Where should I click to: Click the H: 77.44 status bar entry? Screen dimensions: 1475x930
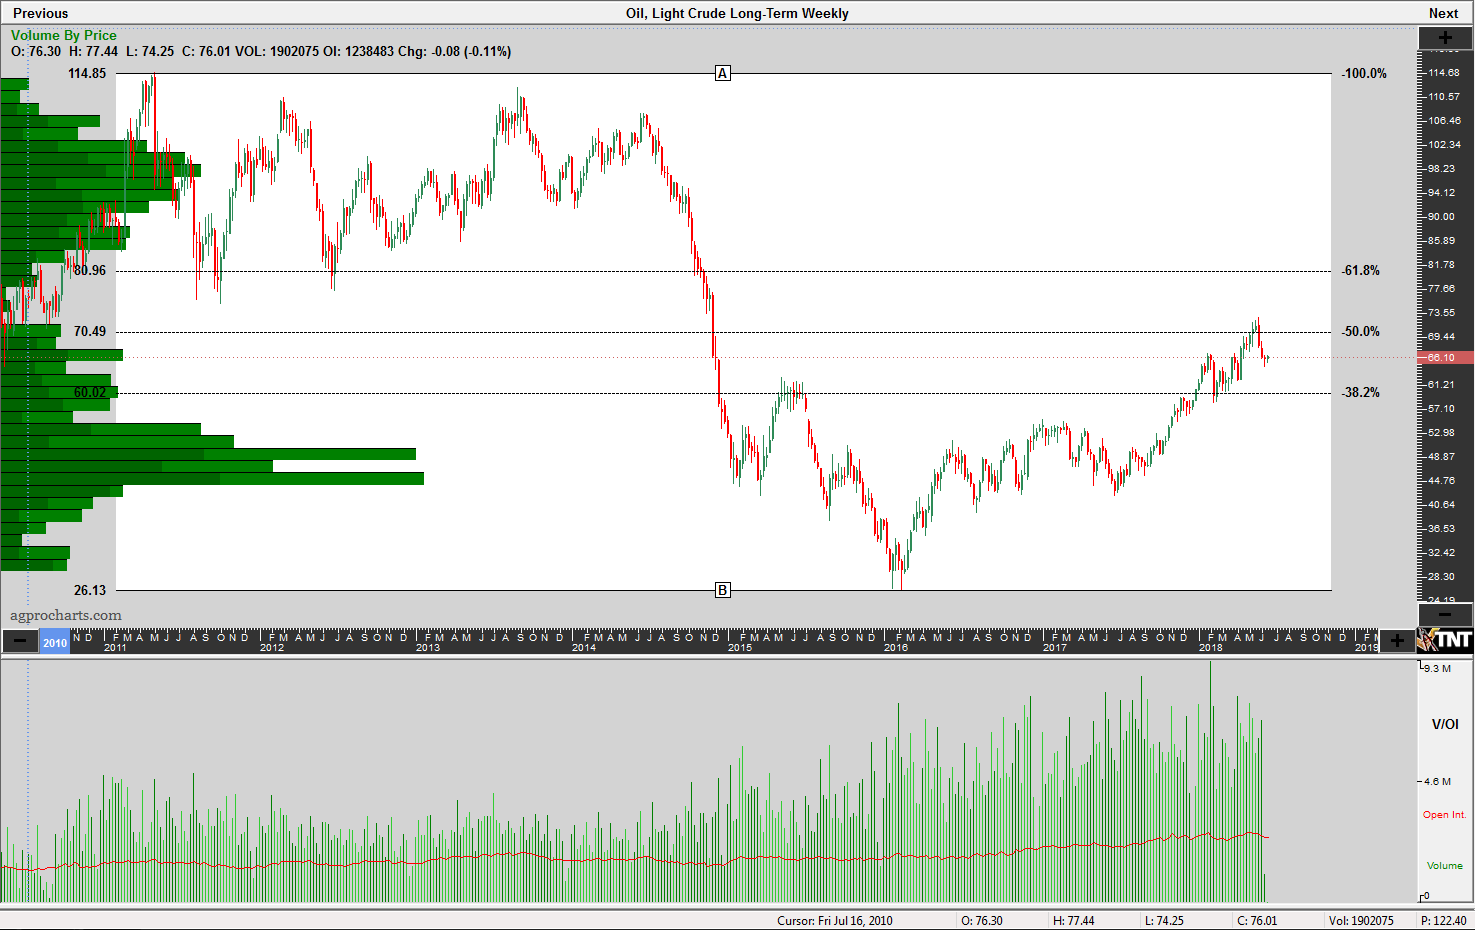[1074, 920]
